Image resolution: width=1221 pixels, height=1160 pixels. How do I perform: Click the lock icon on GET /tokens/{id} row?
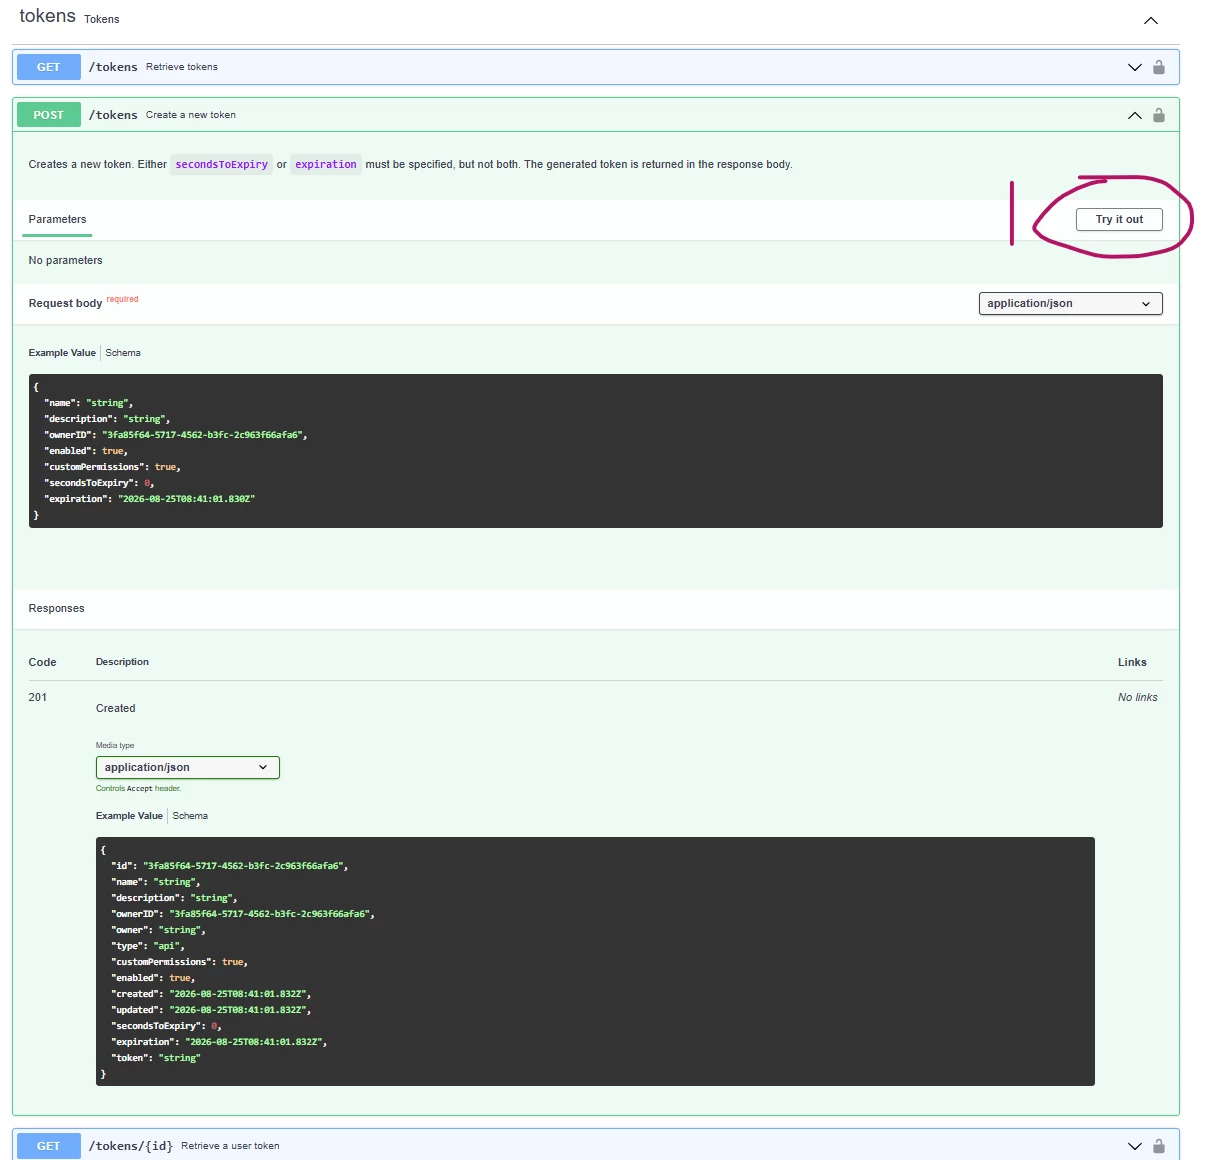[1158, 1146]
